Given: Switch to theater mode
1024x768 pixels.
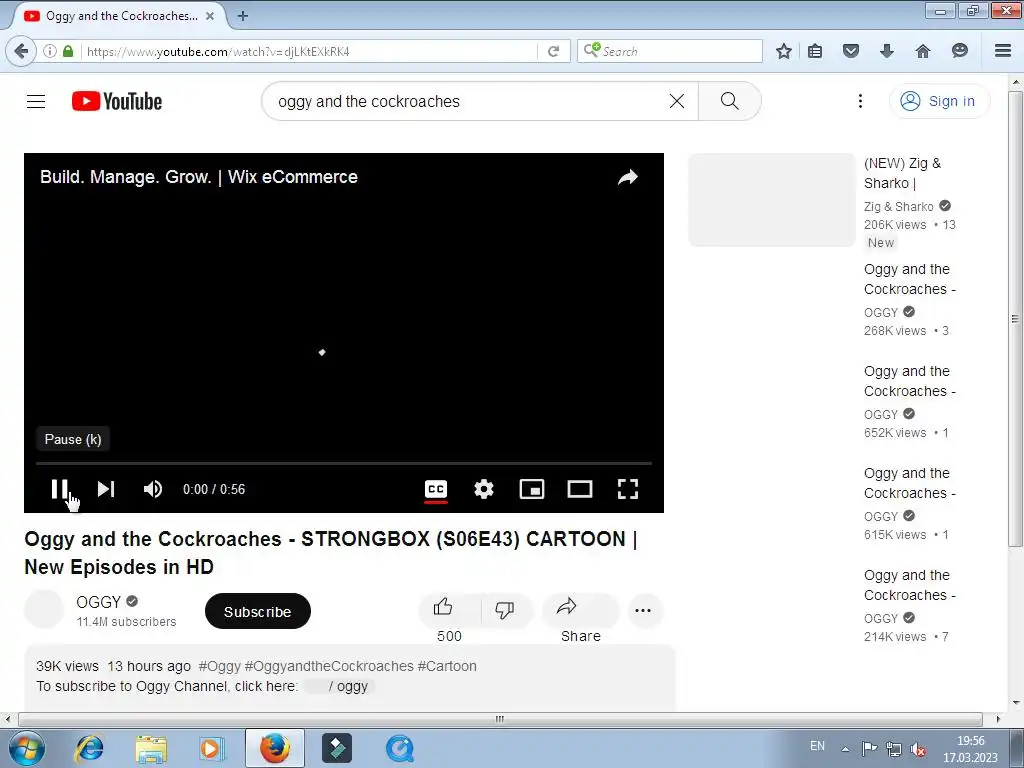Looking at the screenshot, I should (x=579, y=488).
